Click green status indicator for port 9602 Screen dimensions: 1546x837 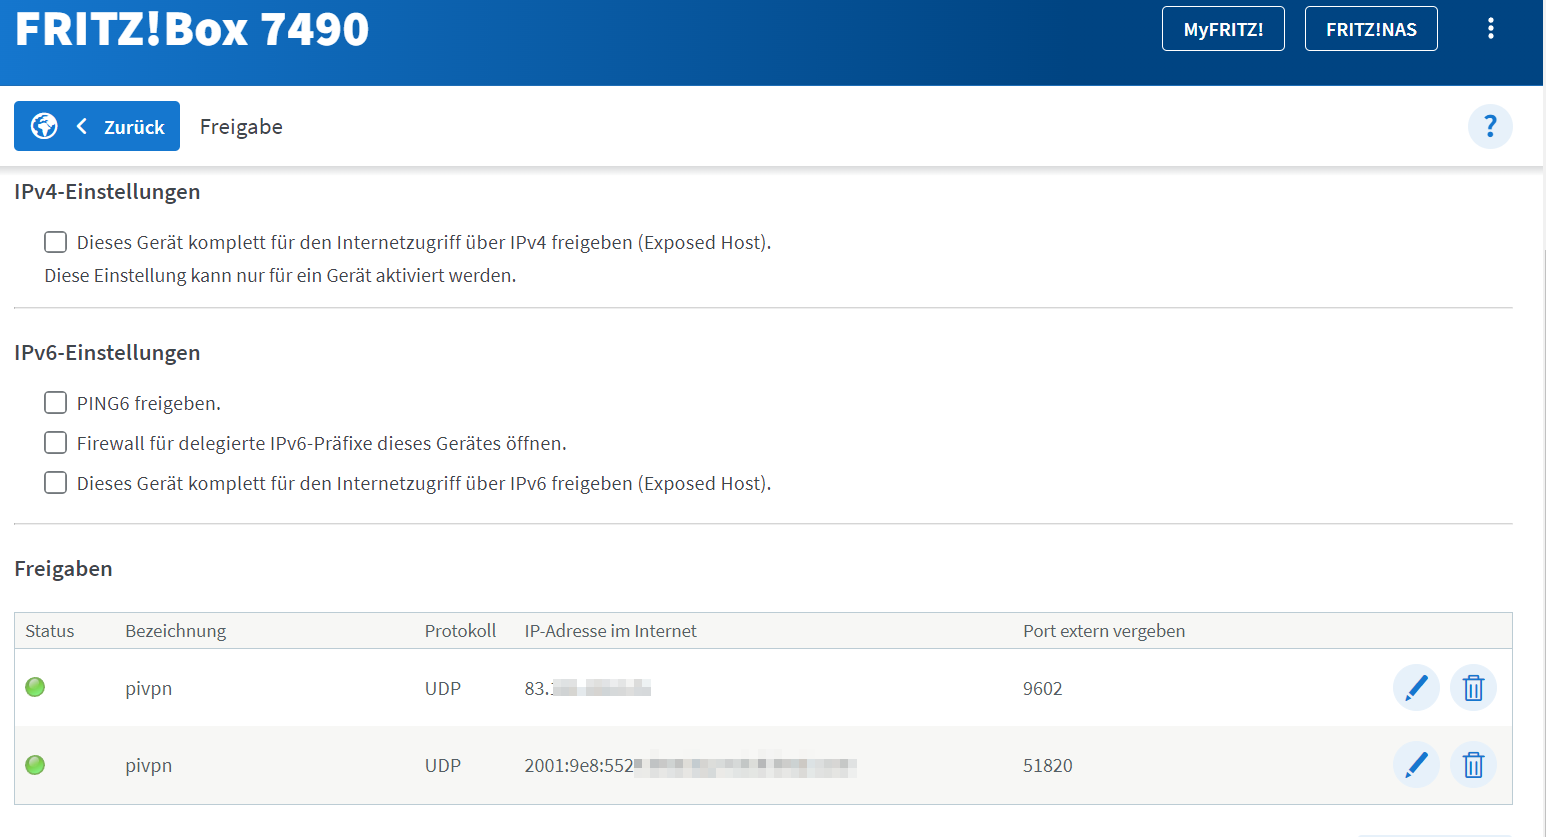click(x=35, y=687)
